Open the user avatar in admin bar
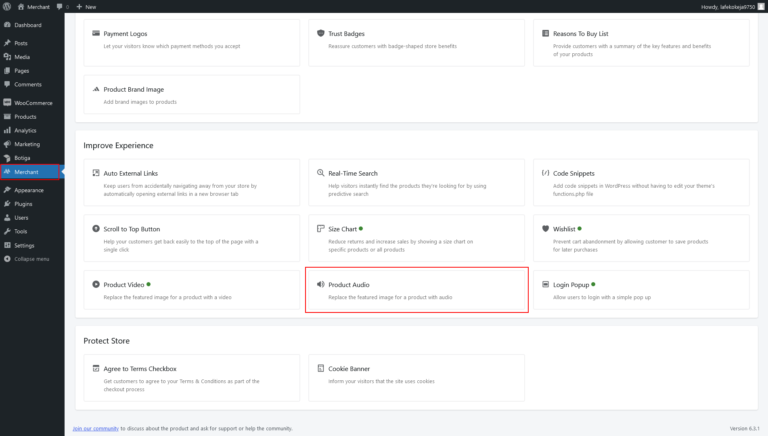This screenshot has width=768, height=436. click(761, 6)
